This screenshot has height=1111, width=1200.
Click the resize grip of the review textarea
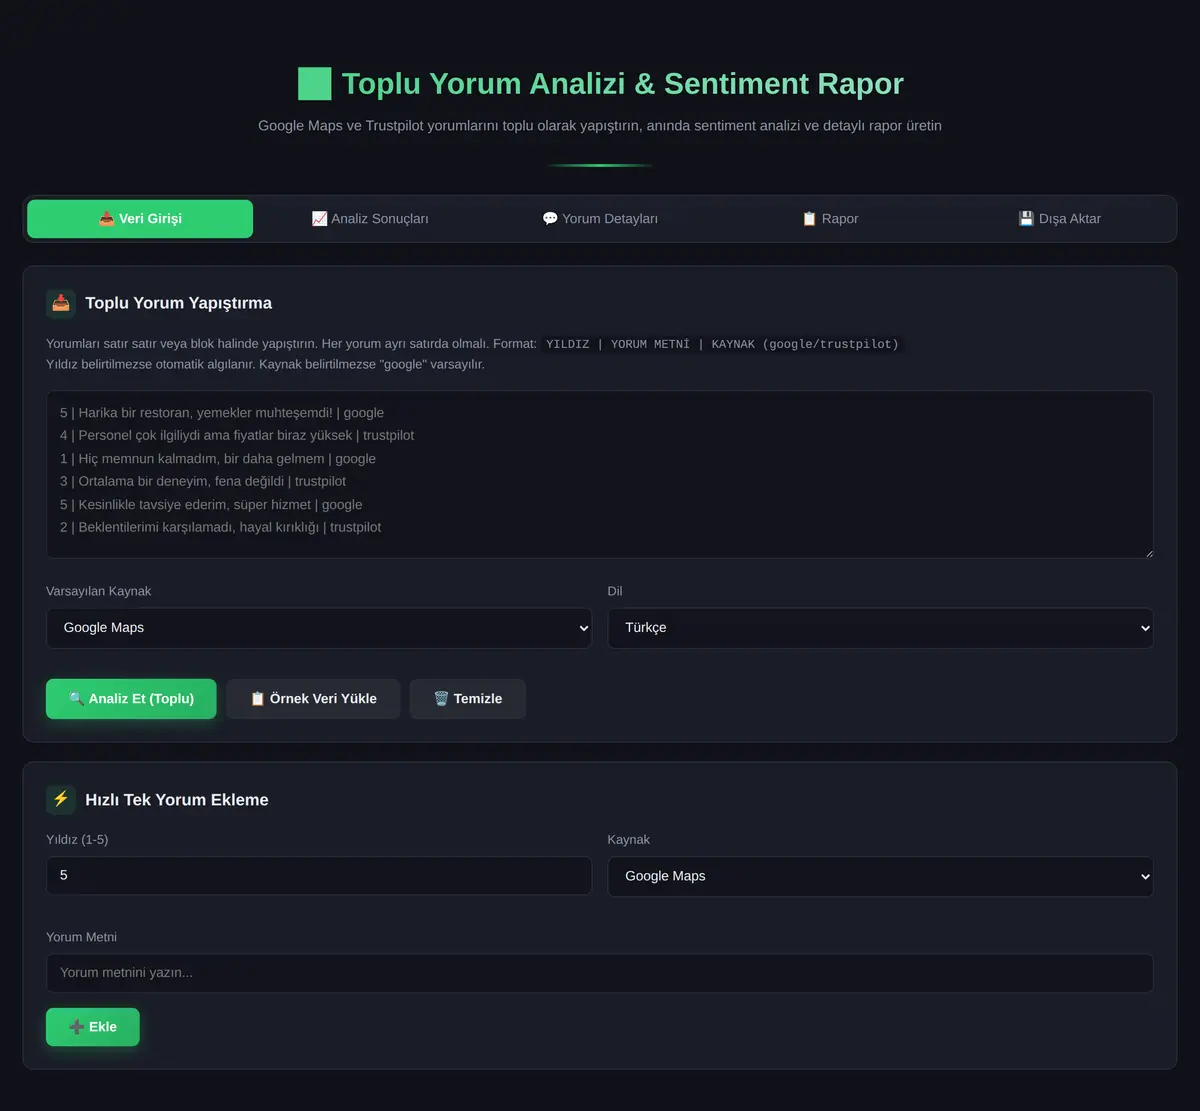(1148, 553)
